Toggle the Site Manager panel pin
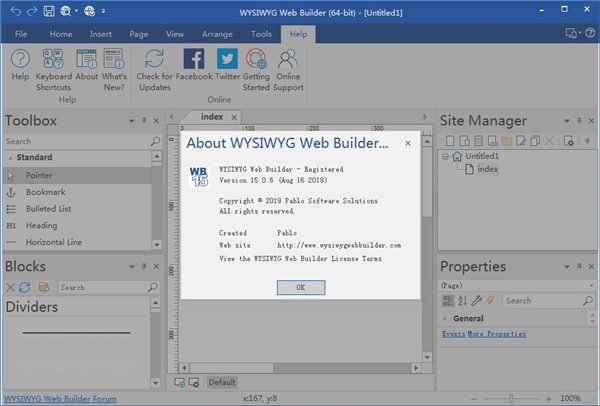600x406 pixels. click(x=579, y=121)
